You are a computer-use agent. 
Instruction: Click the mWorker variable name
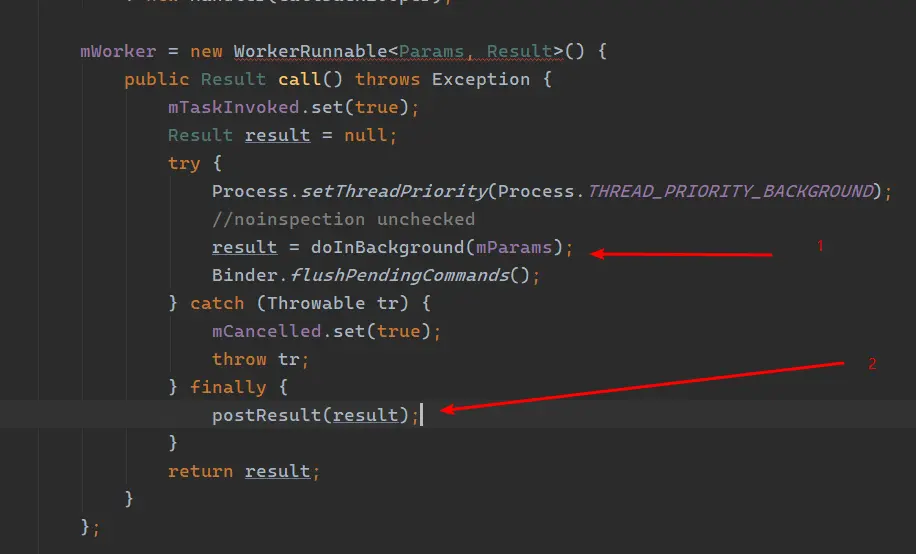[118, 51]
